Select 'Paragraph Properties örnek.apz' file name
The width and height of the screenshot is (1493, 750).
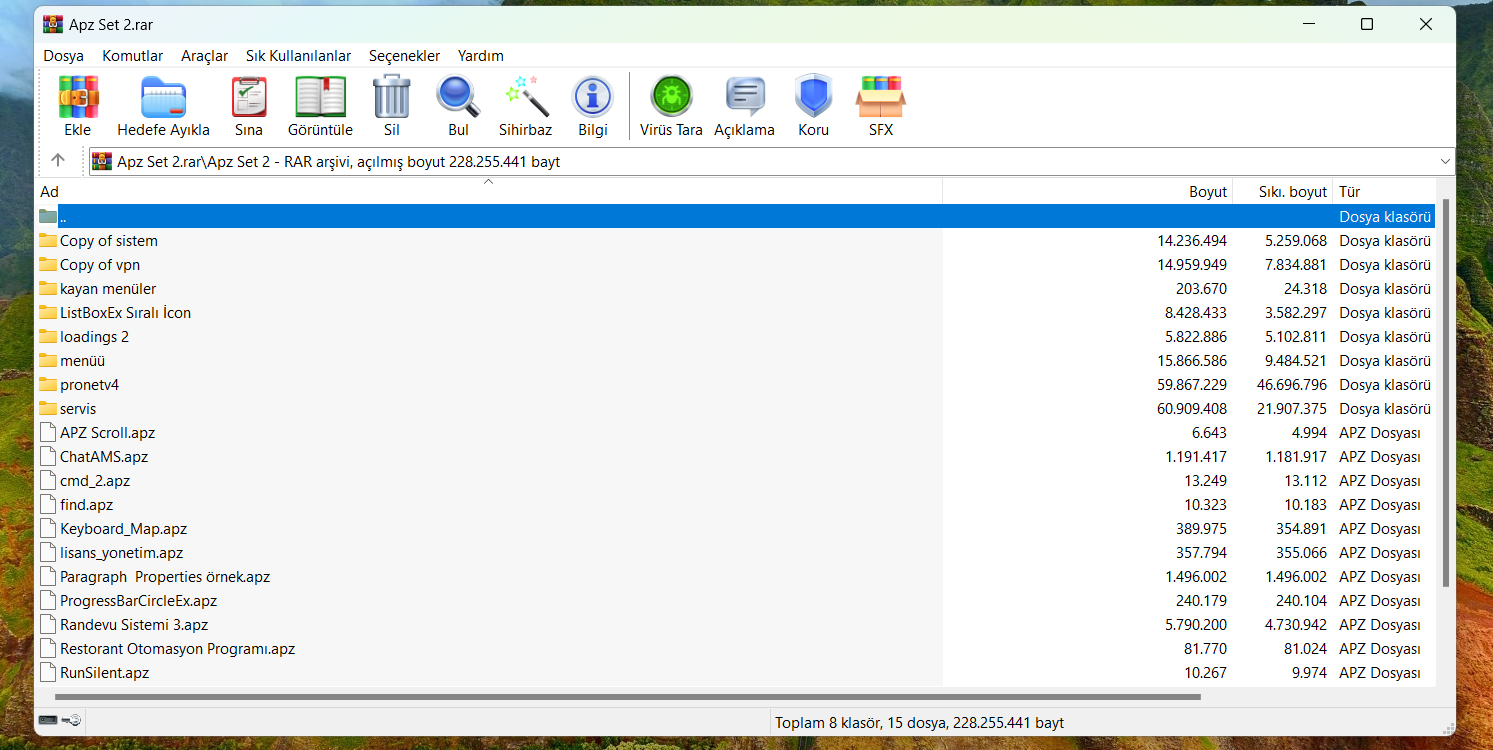[165, 577]
